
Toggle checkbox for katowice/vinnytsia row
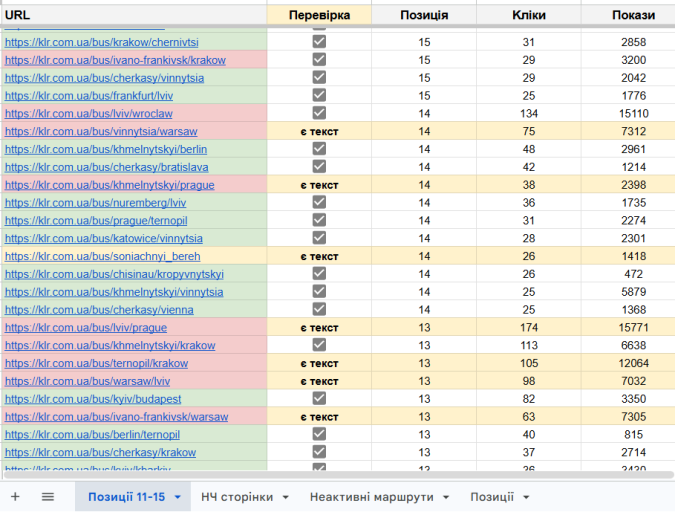click(x=319, y=238)
